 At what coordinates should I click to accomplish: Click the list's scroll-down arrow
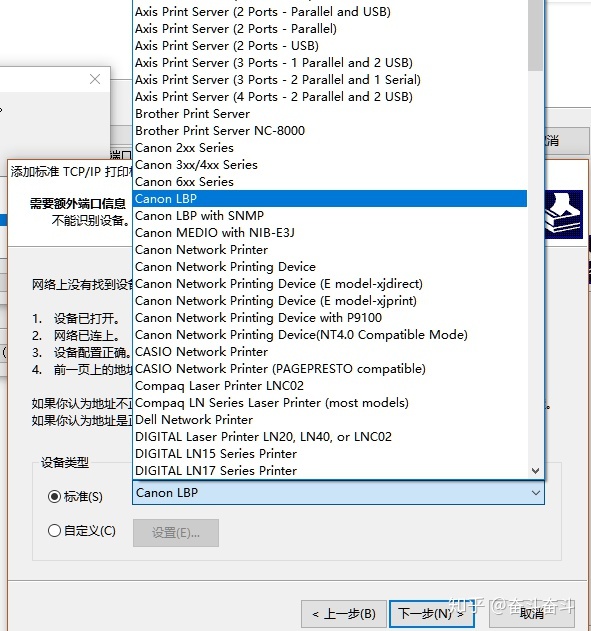pos(535,470)
